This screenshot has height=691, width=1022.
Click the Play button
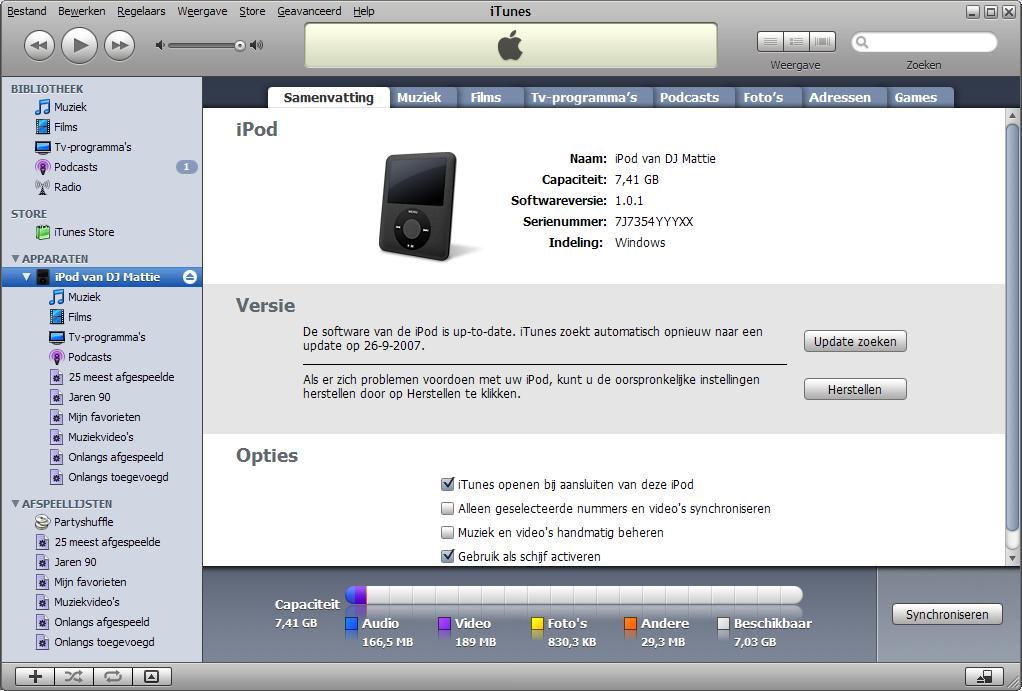(80, 45)
